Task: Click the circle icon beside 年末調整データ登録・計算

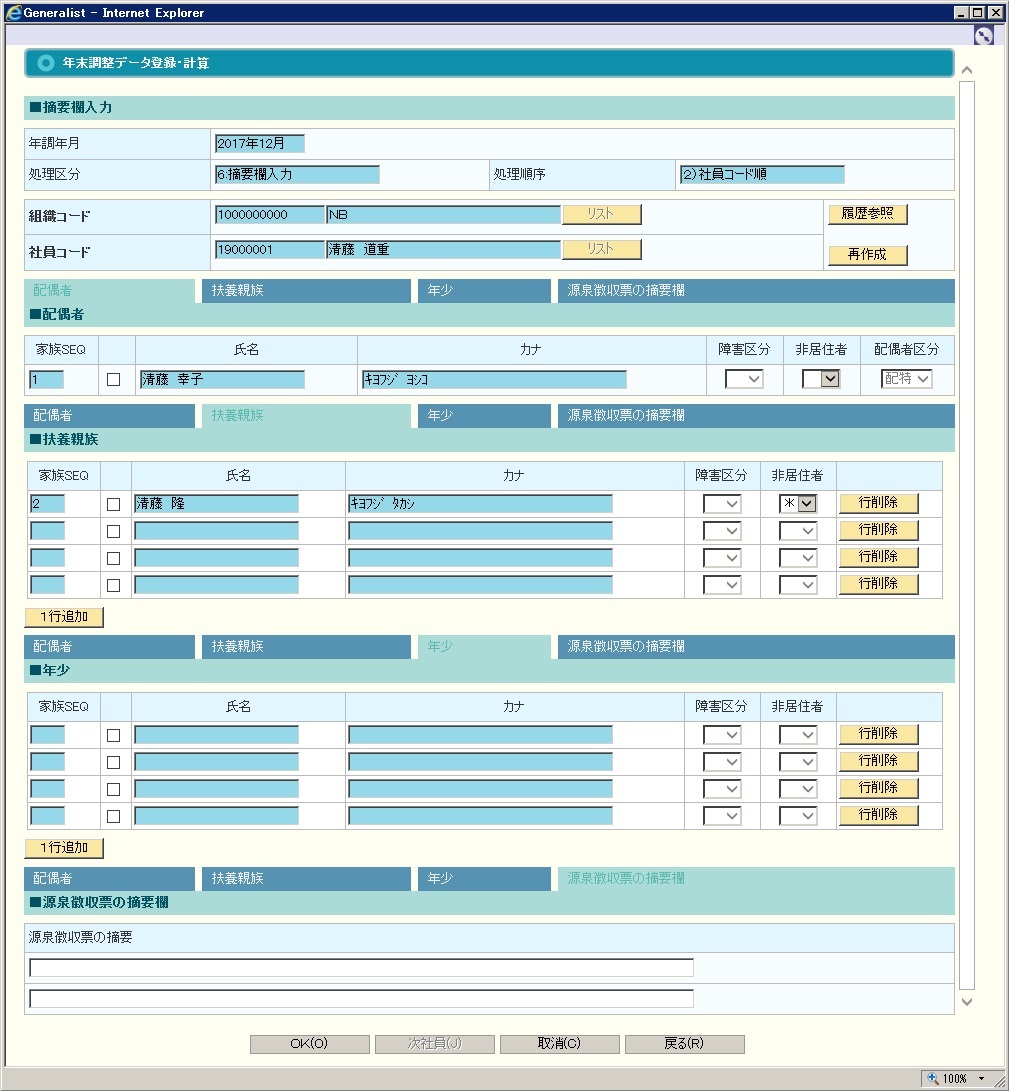Action: tap(45, 63)
